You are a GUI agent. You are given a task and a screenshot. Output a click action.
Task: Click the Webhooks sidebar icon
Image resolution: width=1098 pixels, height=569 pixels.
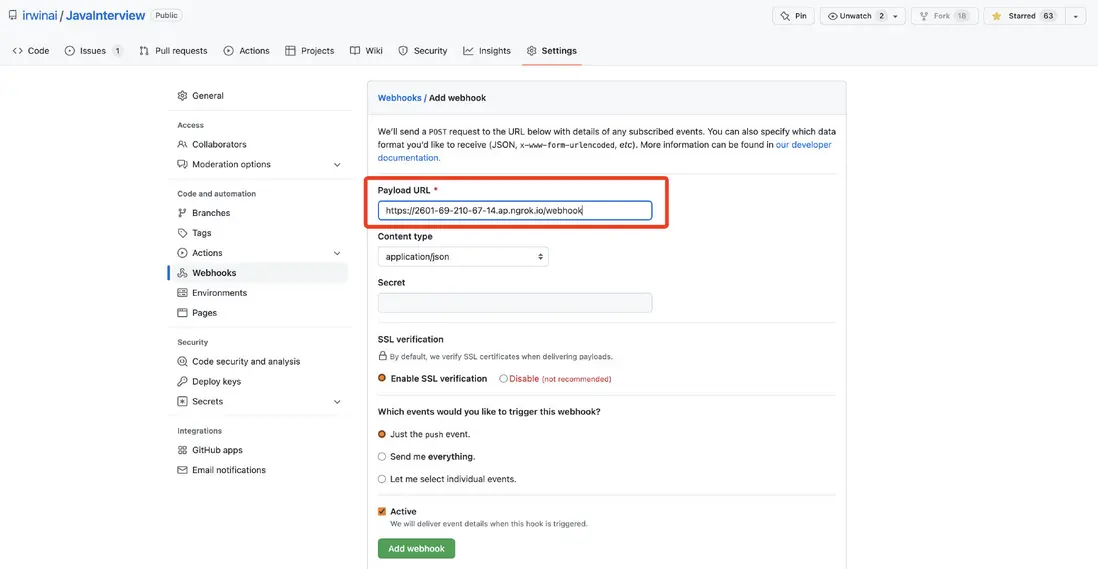pyautogui.click(x=182, y=273)
